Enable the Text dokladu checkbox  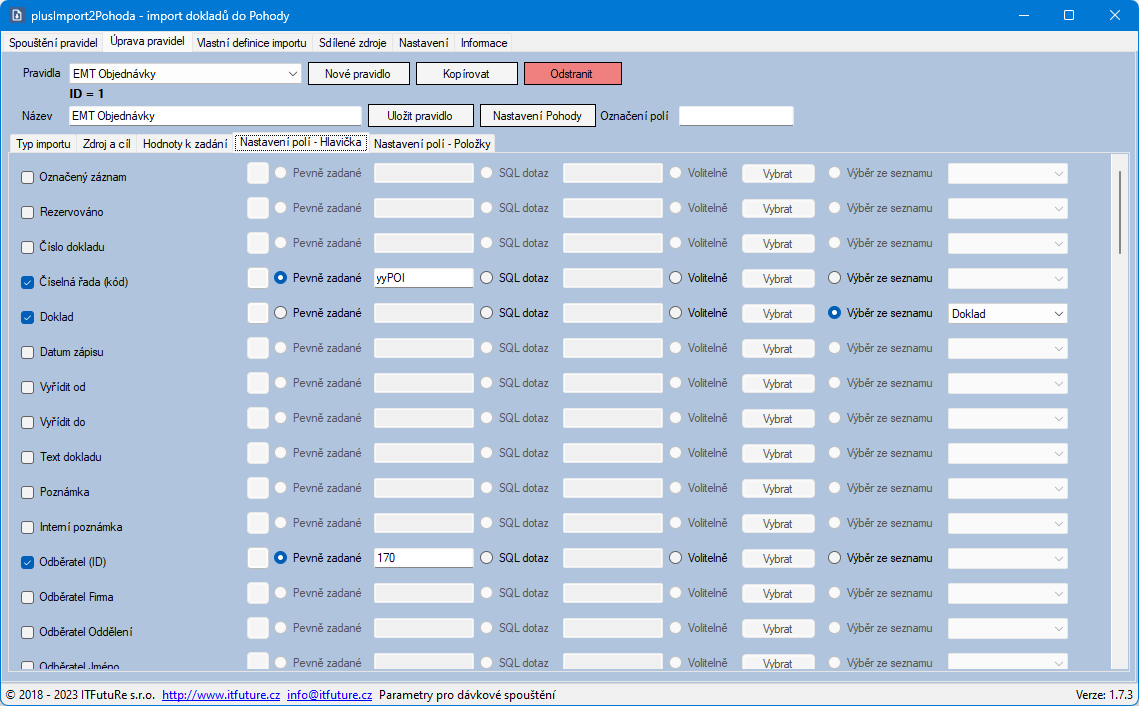pyautogui.click(x=28, y=457)
